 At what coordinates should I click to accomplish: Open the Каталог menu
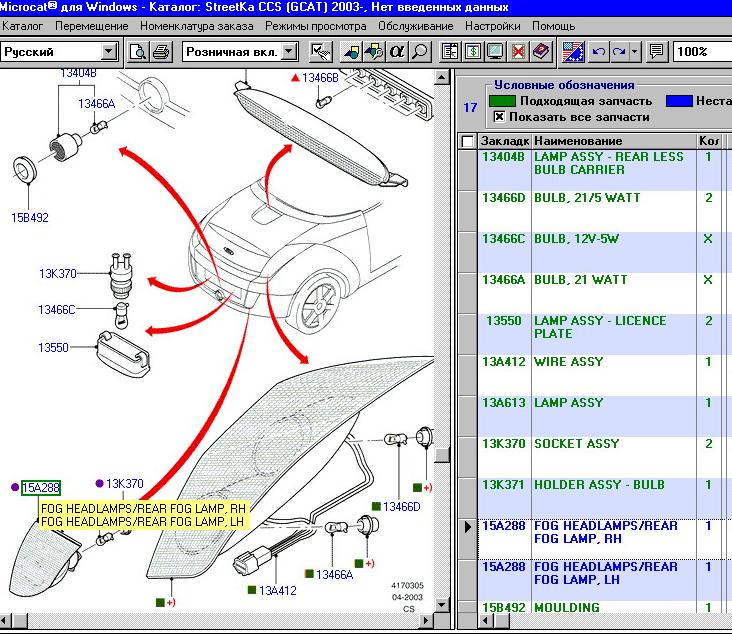point(22,26)
